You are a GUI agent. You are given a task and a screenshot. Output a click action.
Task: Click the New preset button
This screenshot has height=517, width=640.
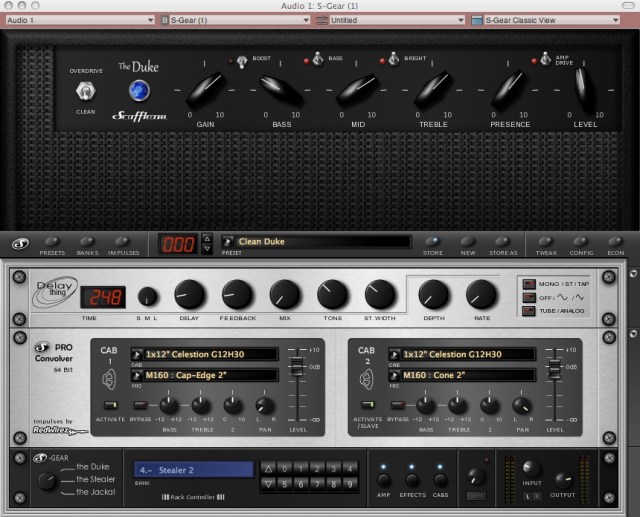coord(468,242)
